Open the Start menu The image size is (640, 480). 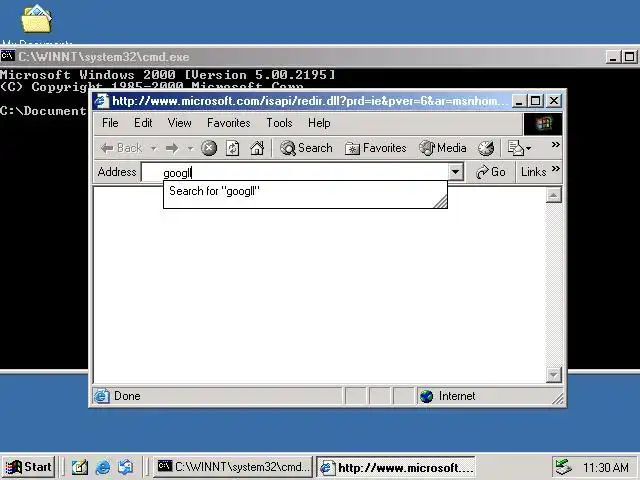click(x=28, y=467)
